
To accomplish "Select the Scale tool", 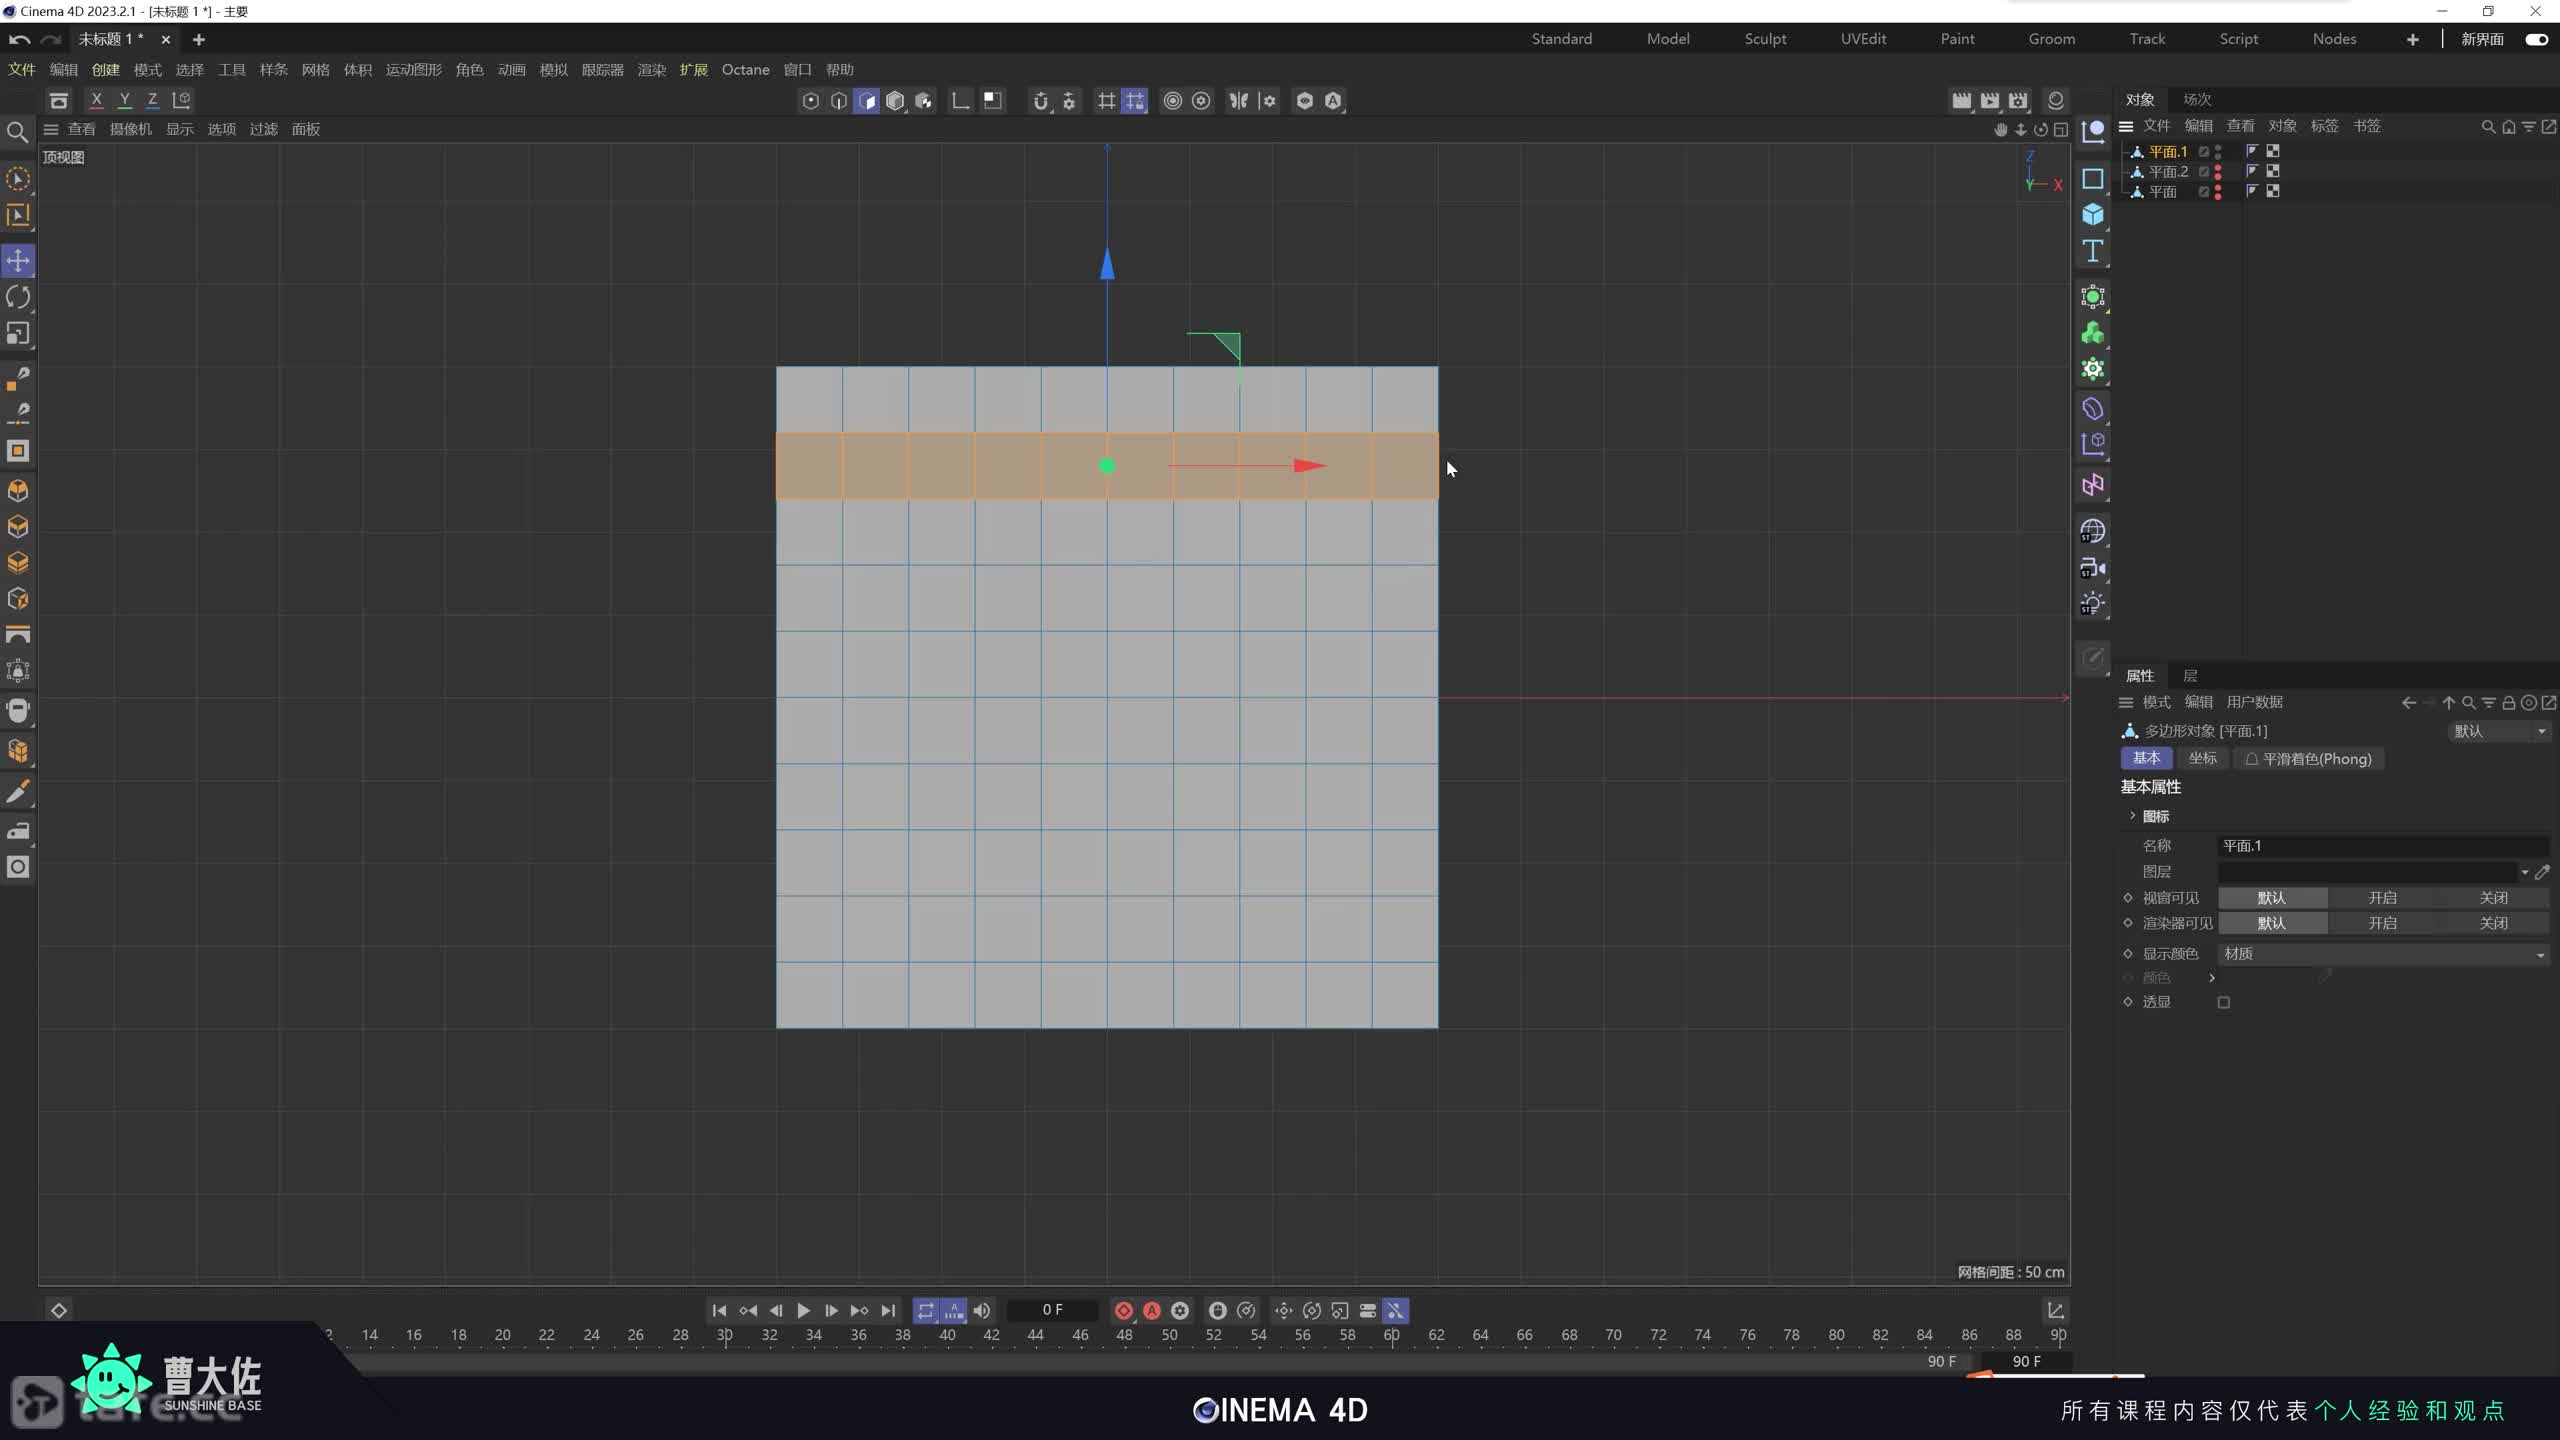I will coord(18,333).
